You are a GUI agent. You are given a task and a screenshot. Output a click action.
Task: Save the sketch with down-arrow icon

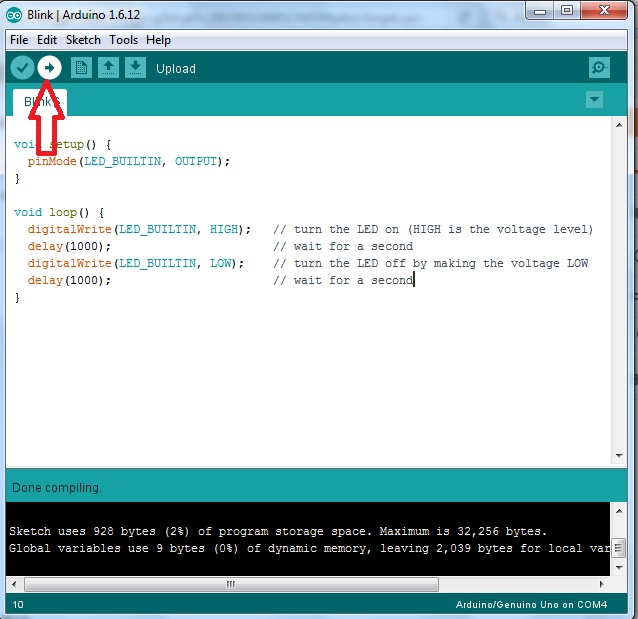[x=135, y=68]
